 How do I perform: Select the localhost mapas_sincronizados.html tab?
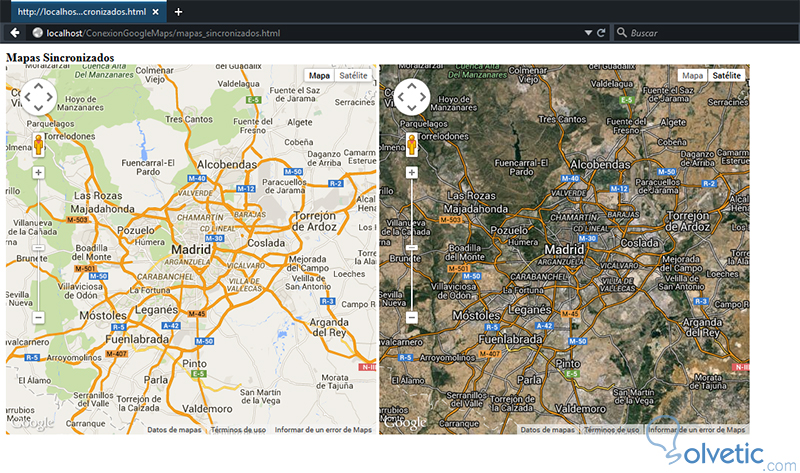pos(88,12)
